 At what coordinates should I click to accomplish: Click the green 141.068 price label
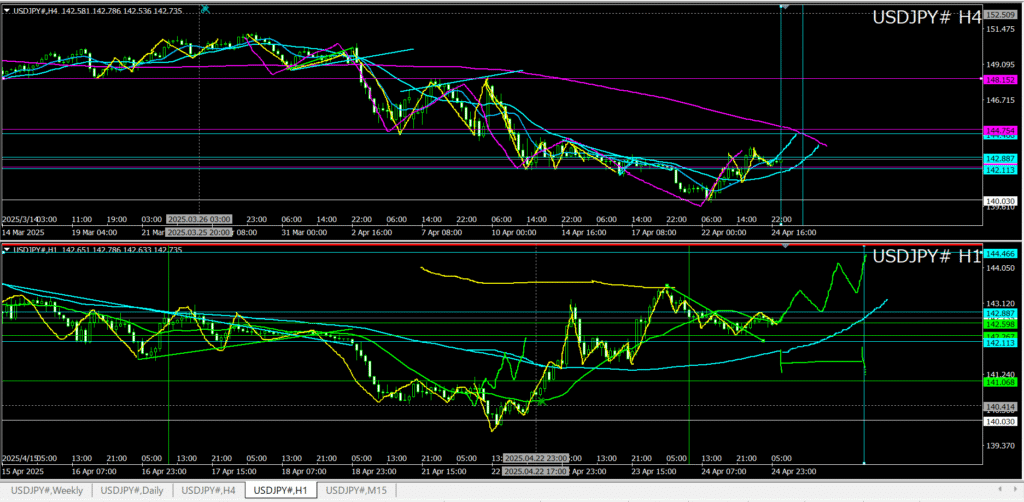[999, 381]
